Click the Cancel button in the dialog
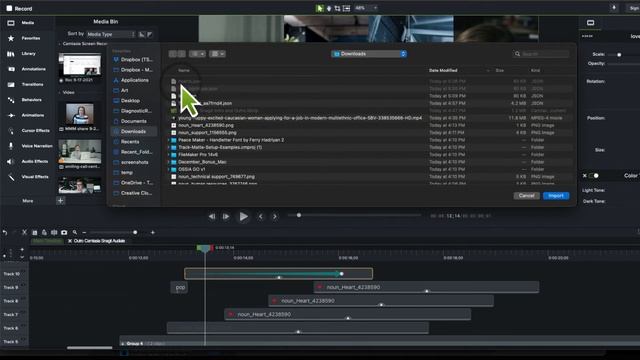Screen dimensions: 640x360 coord(527,196)
